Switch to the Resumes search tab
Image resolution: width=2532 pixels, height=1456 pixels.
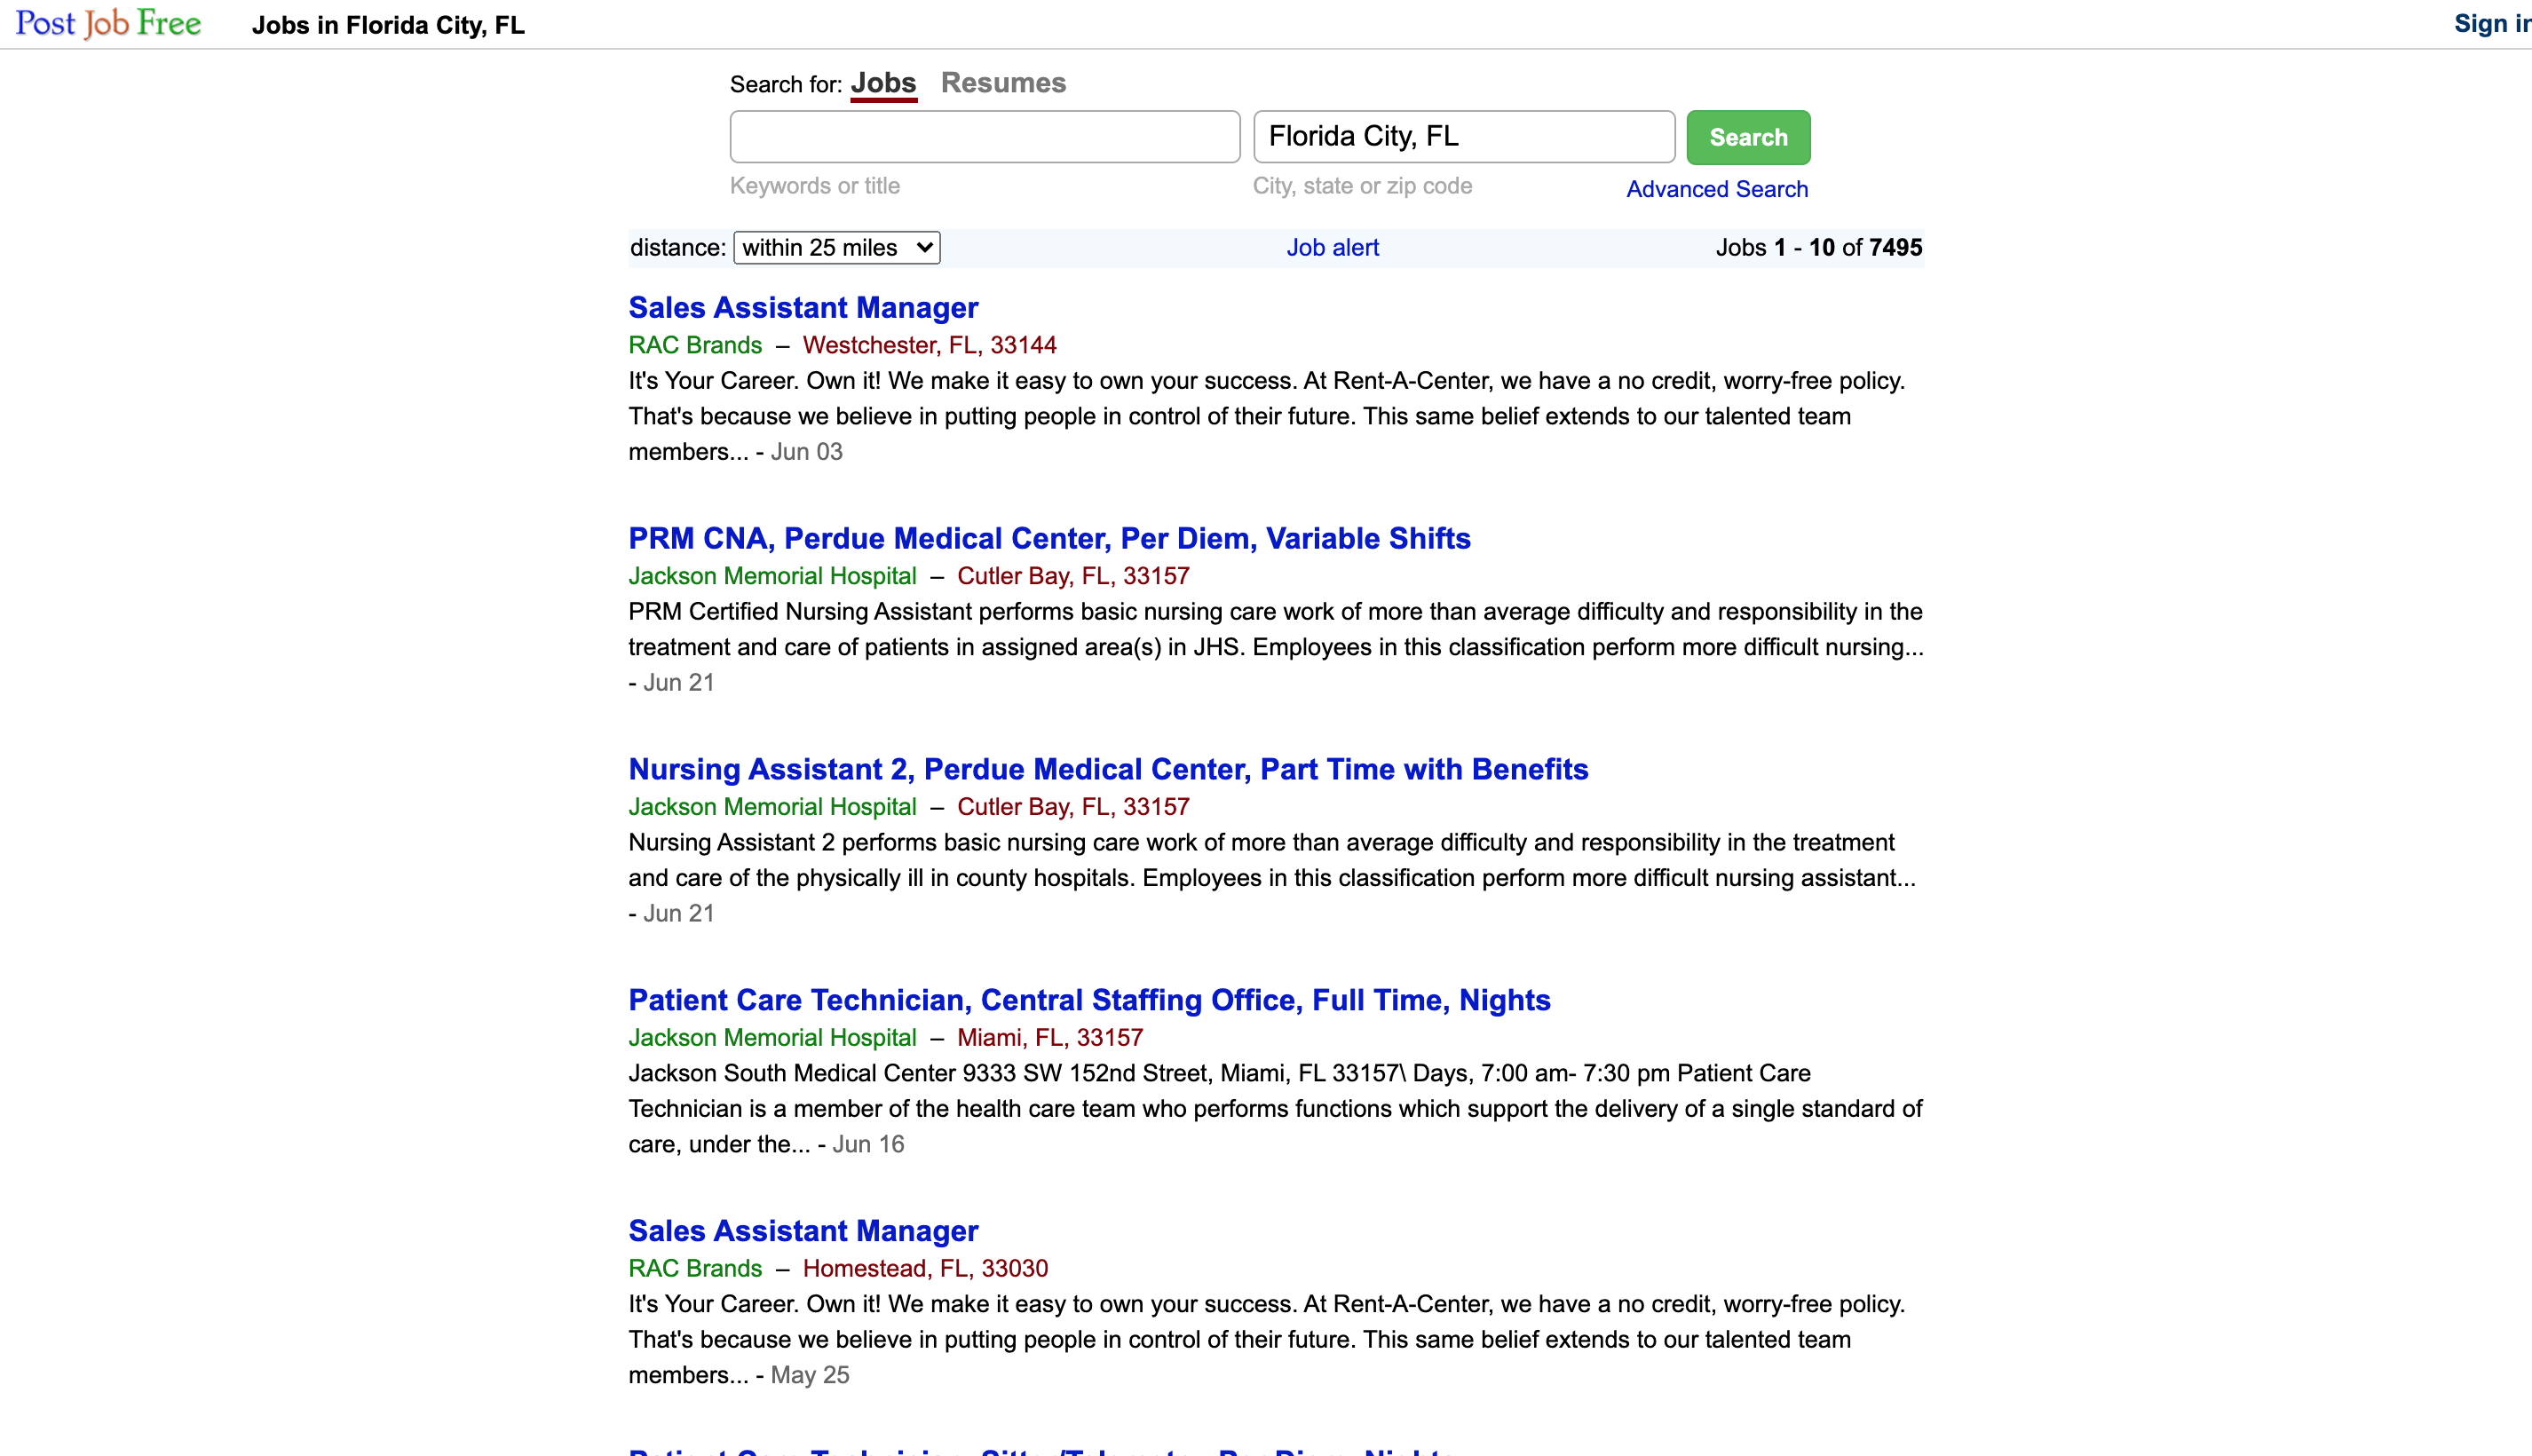(x=1003, y=83)
